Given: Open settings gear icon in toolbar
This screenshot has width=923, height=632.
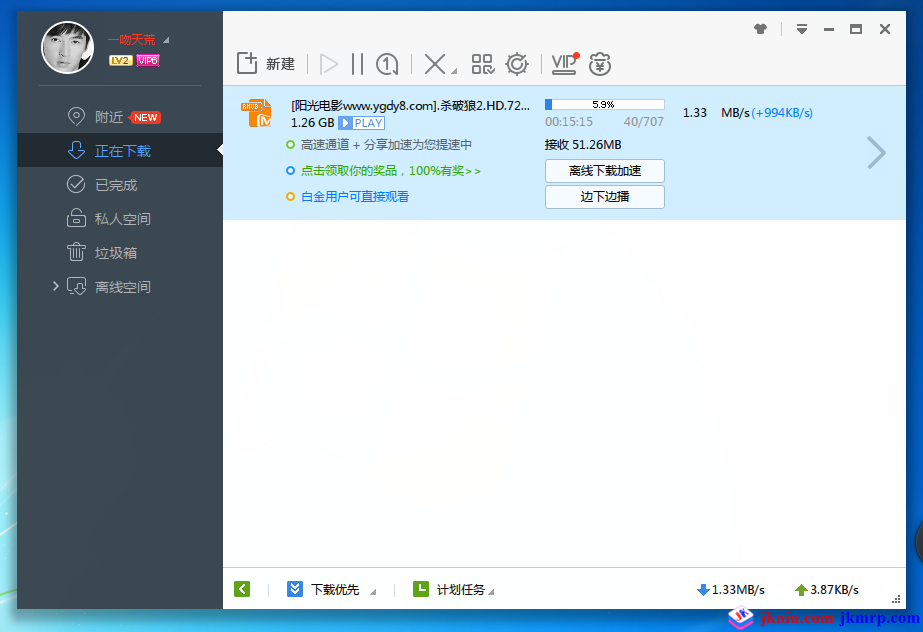Looking at the screenshot, I should pos(517,64).
